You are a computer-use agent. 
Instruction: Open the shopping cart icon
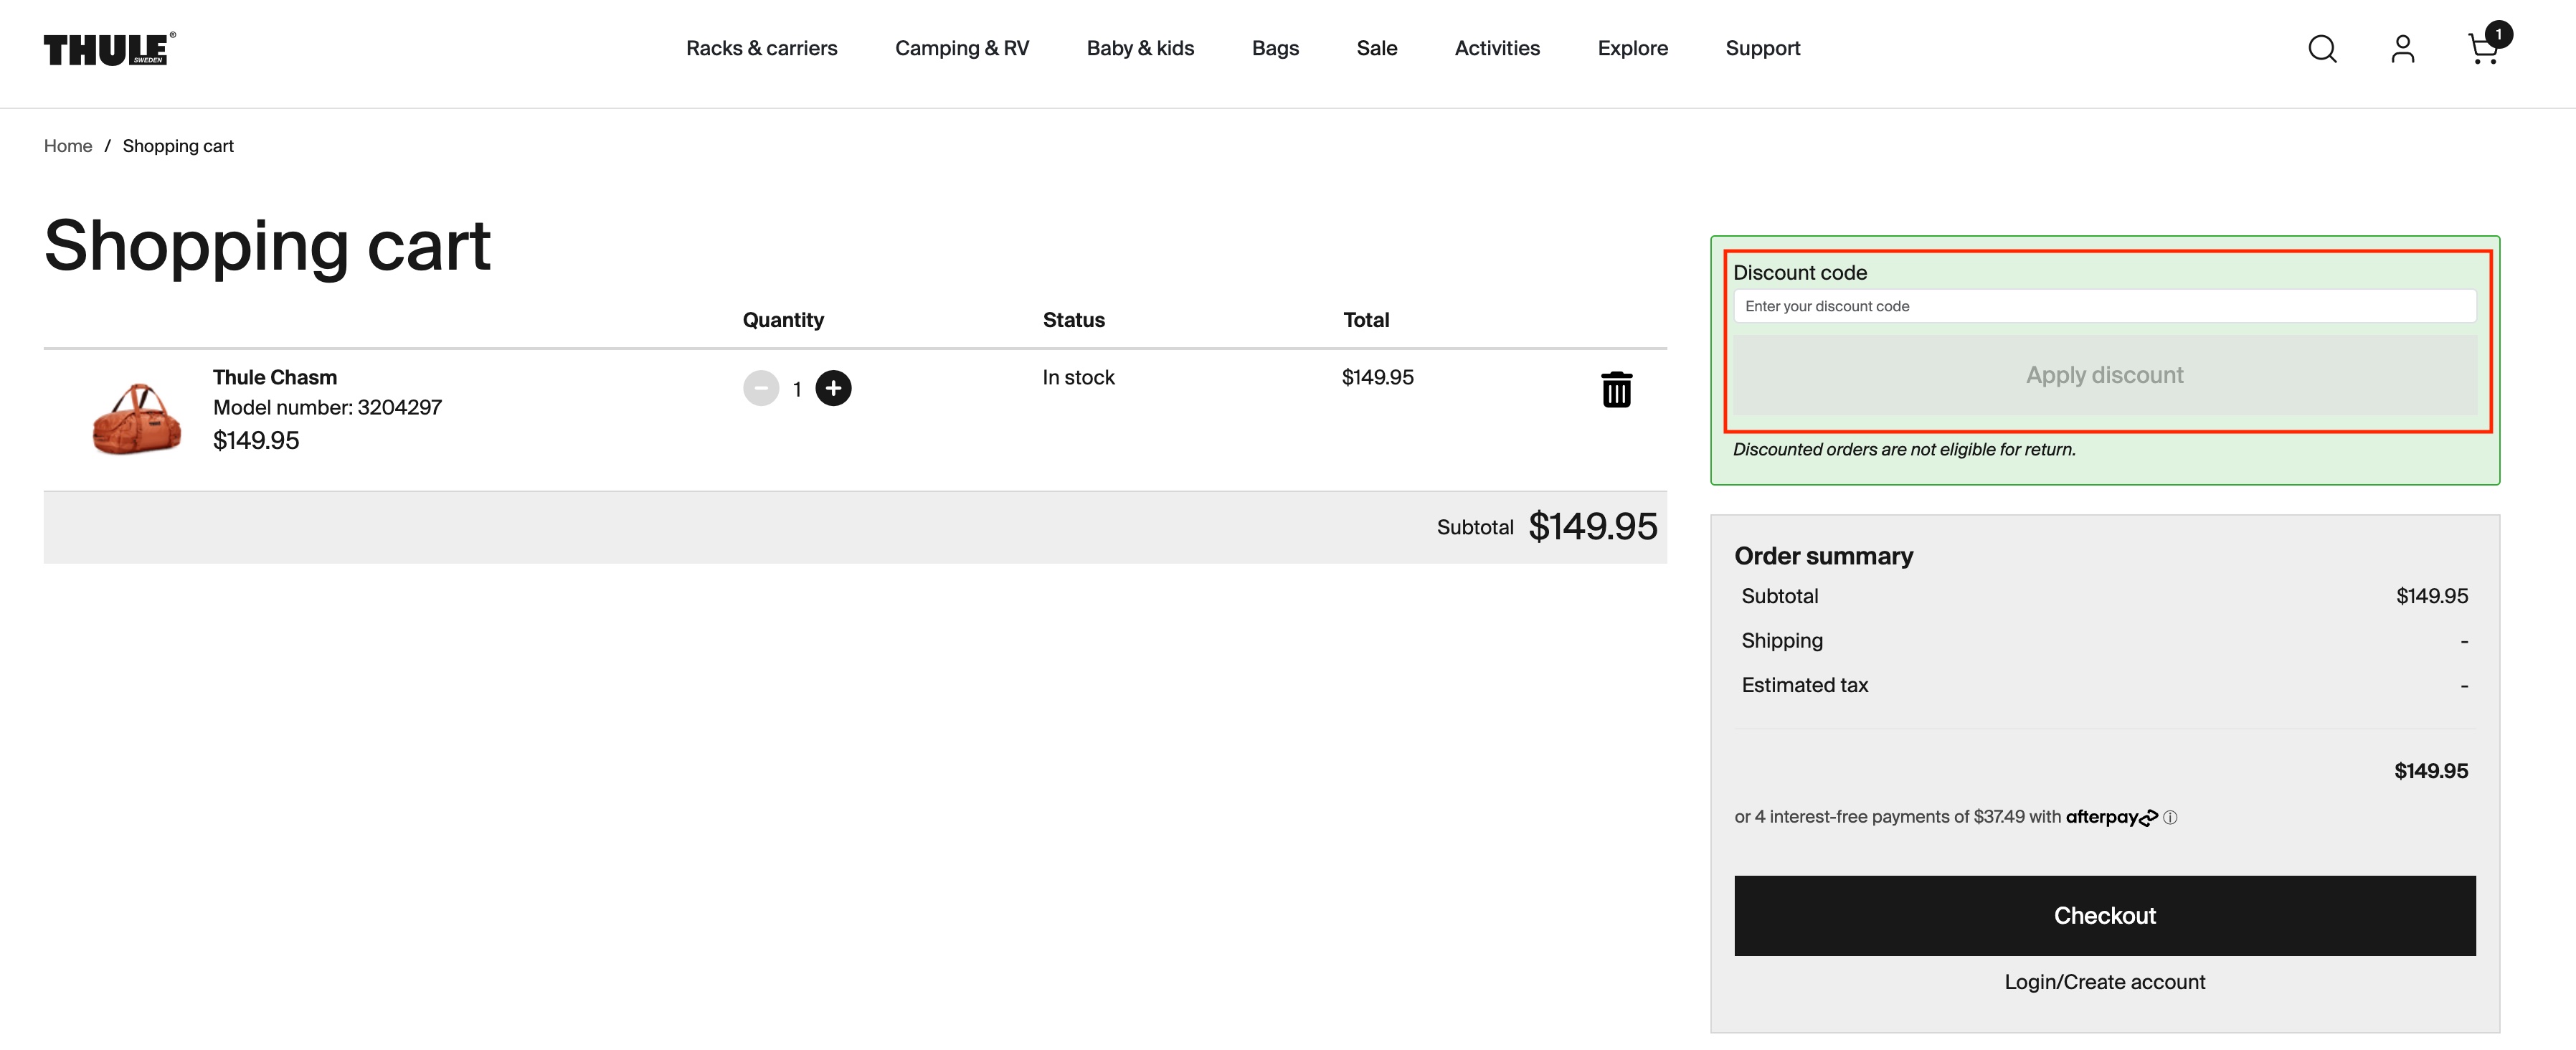[x=2483, y=49]
